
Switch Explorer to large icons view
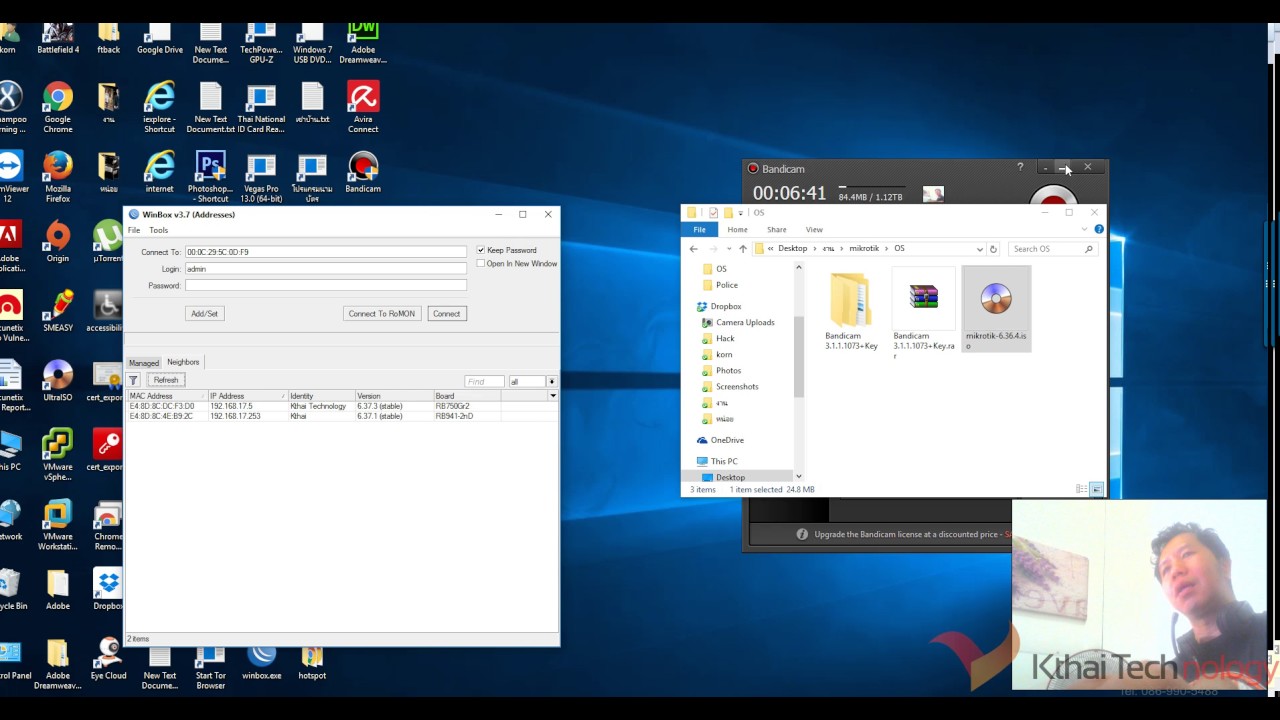pyautogui.click(x=1096, y=489)
